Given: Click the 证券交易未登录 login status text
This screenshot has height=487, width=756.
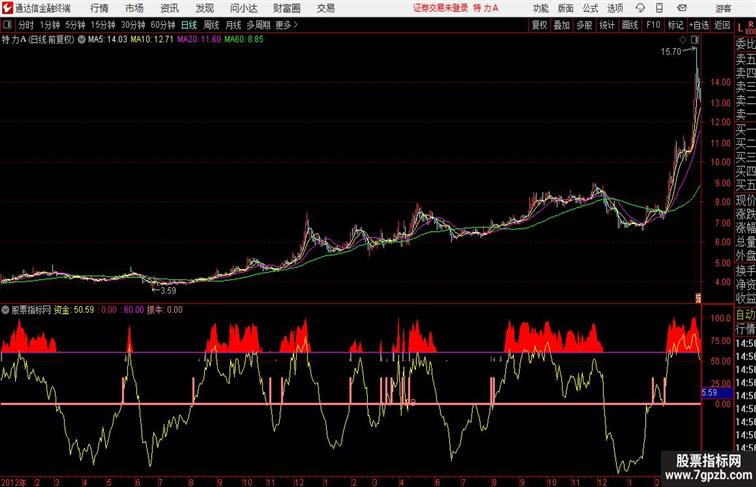Looking at the screenshot, I should pos(441,8).
